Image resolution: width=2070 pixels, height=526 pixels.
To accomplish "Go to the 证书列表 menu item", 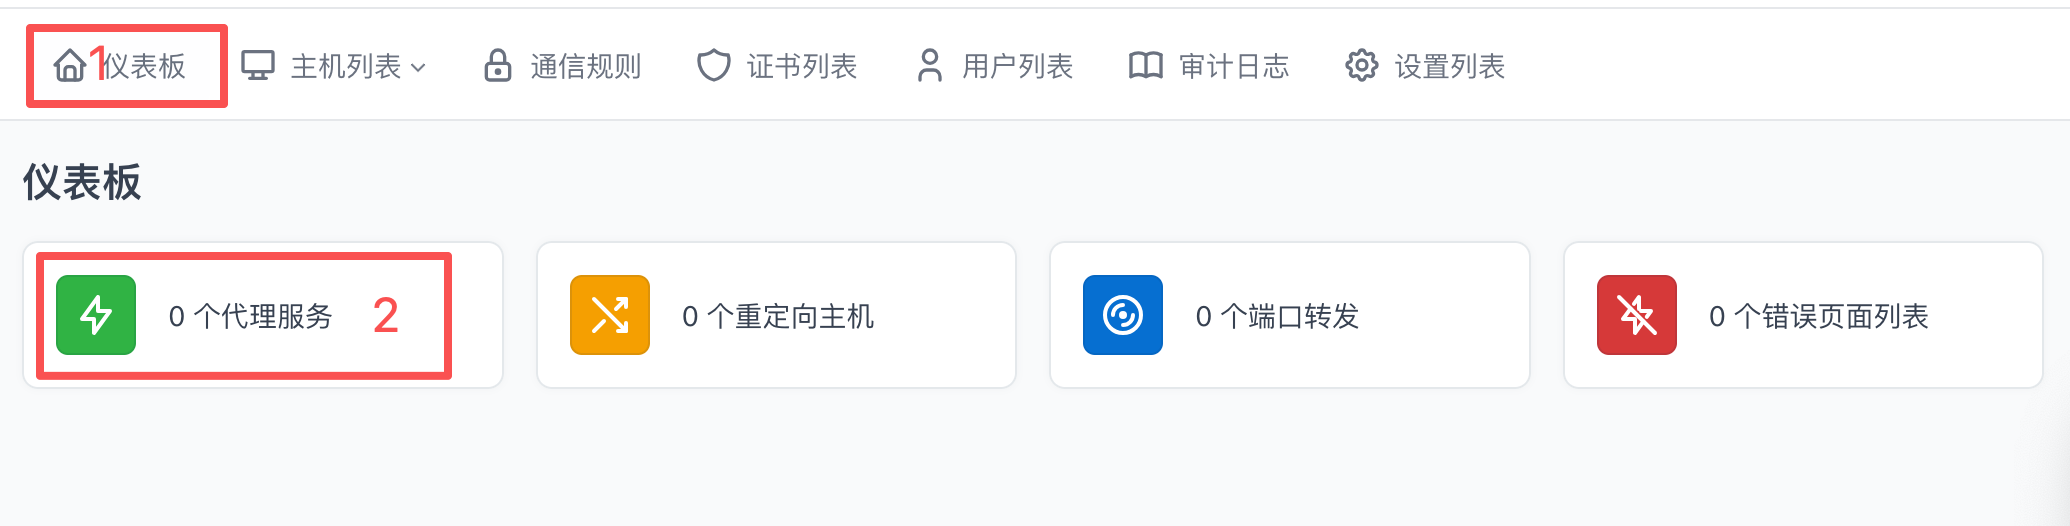I will pyautogui.click(x=802, y=66).
